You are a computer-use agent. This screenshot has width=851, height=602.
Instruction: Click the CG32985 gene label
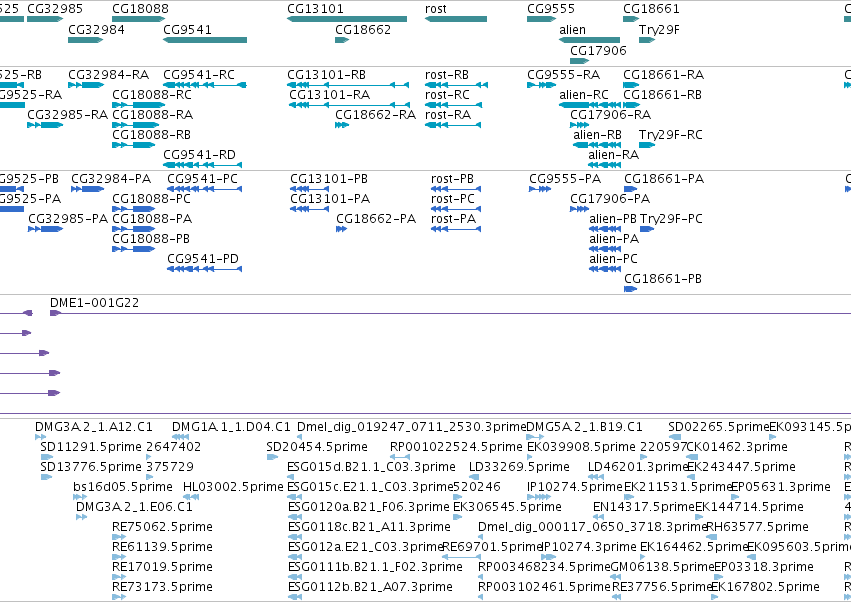coord(55,9)
